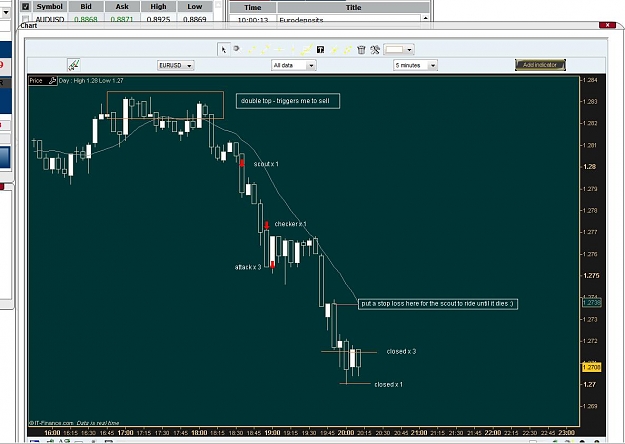Choose the second yellow segment drawing tool
This screenshot has height=444, width=625.
[x=265, y=49]
